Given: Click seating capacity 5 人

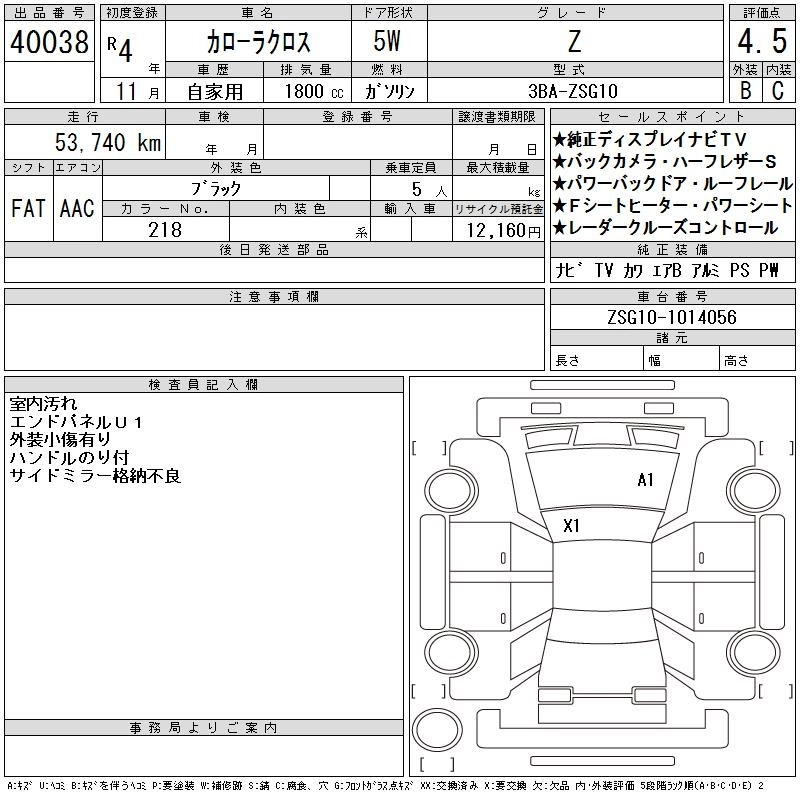Looking at the screenshot, I should [x=429, y=190].
